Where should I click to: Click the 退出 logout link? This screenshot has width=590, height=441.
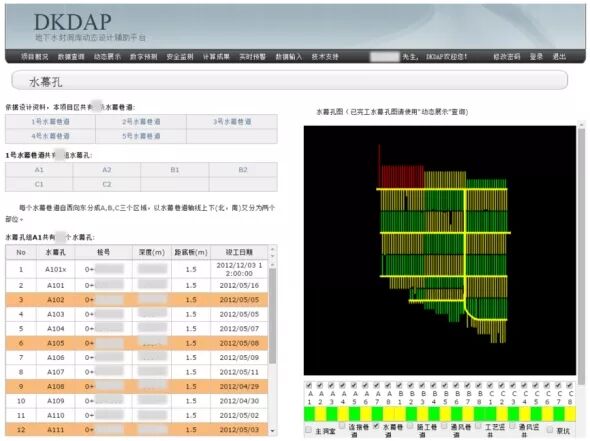point(559,57)
